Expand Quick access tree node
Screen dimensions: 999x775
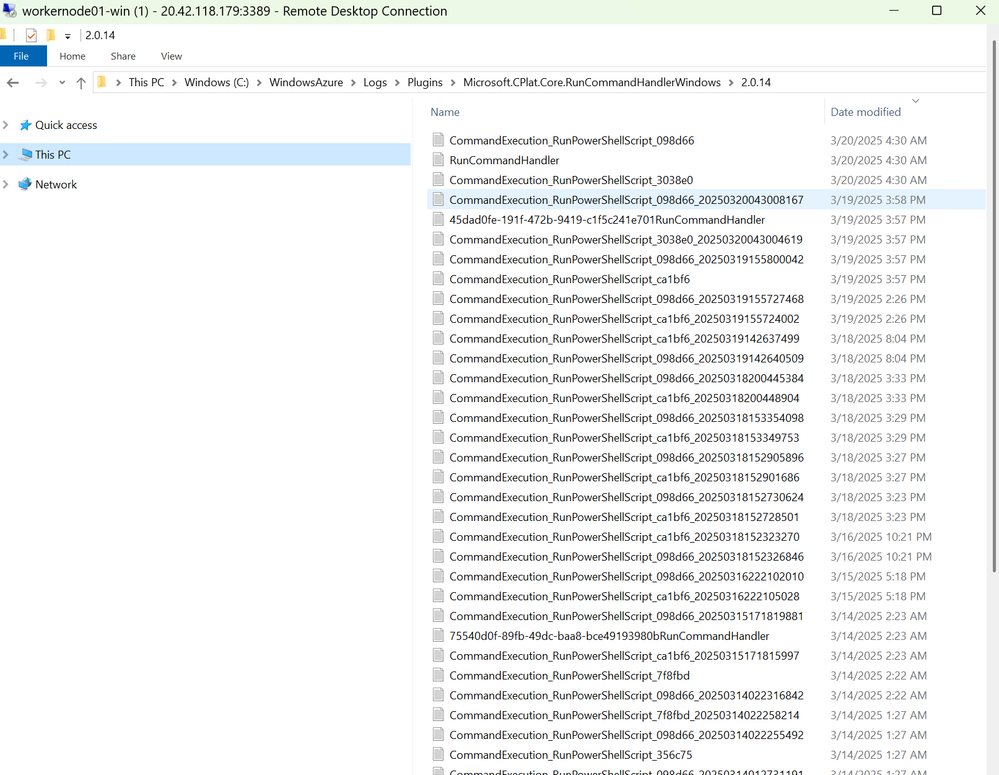click(6, 125)
